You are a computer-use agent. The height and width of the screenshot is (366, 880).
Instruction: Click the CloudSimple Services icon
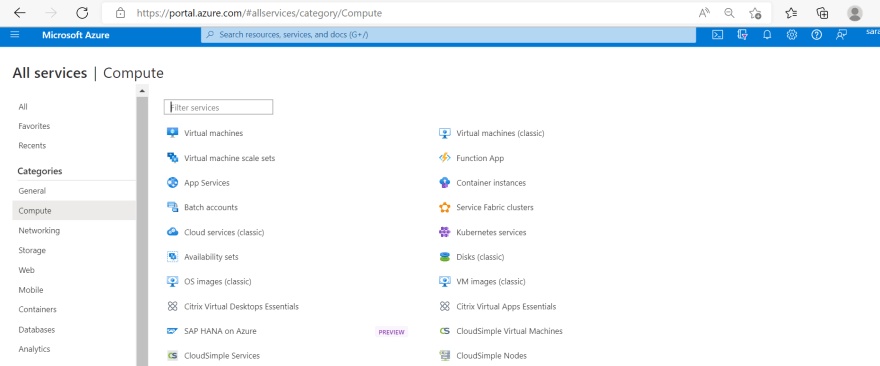pyautogui.click(x=172, y=355)
